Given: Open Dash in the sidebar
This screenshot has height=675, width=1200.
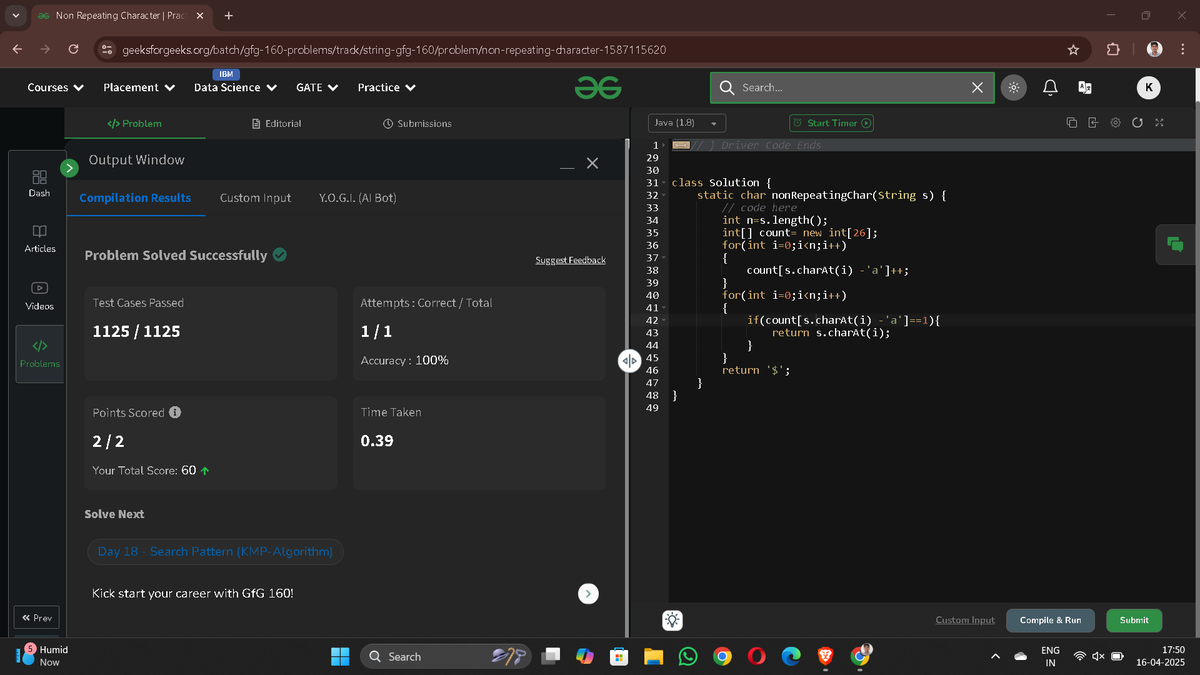Looking at the screenshot, I should pos(39,182).
